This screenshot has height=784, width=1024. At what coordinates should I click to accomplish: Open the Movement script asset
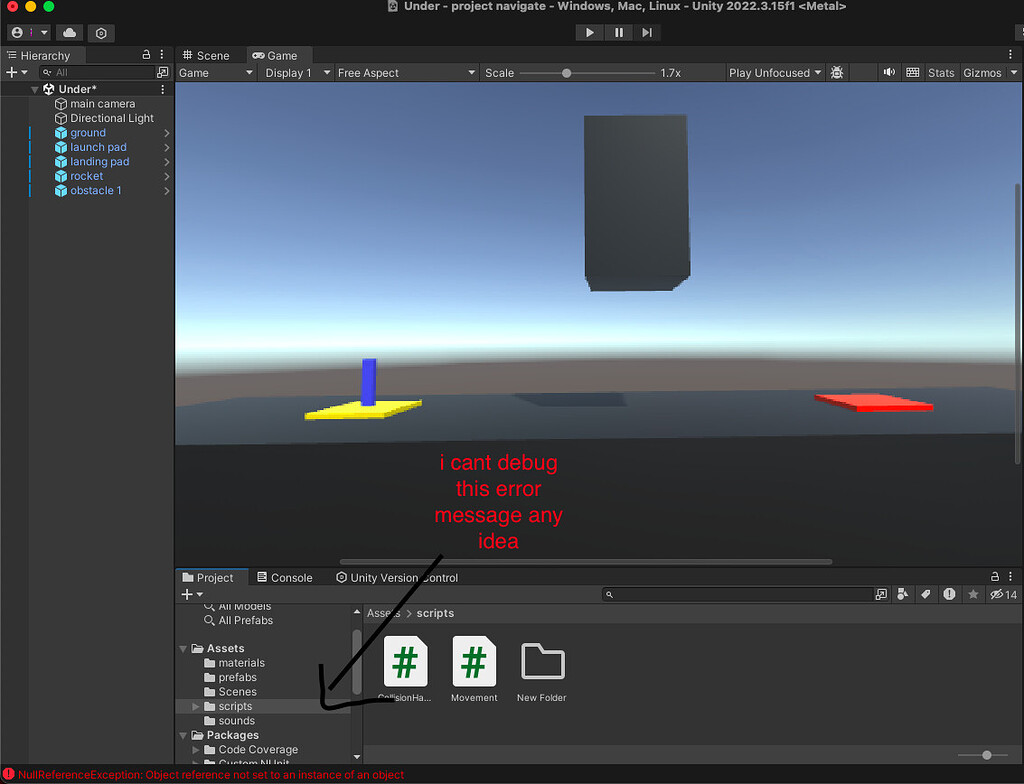(474, 667)
